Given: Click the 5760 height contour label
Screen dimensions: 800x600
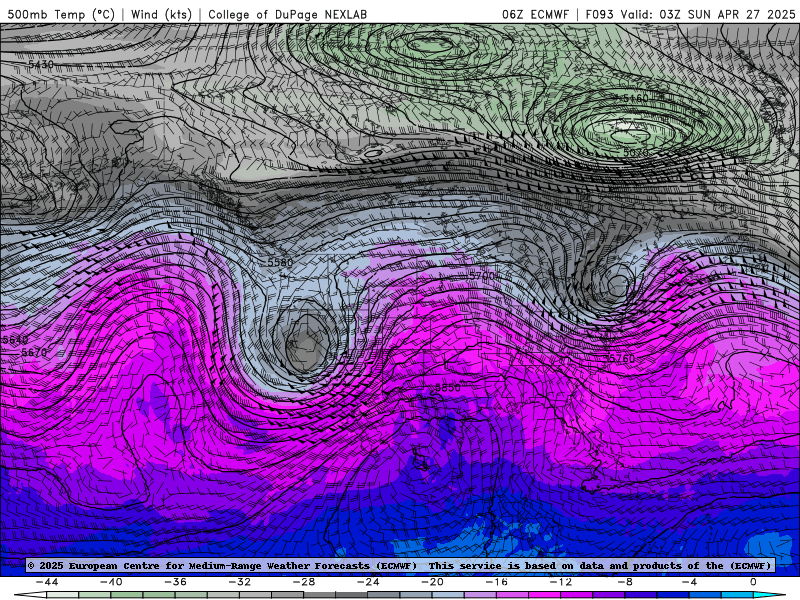Looking at the screenshot, I should (x=622, y=359).
